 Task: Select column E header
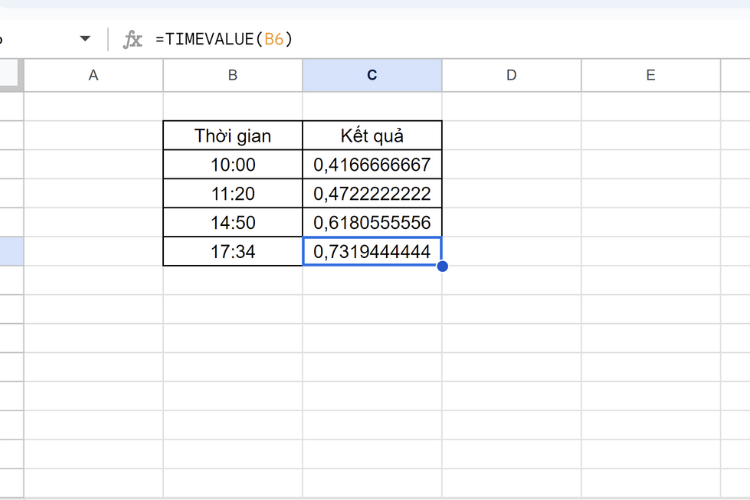click(651, 75)
